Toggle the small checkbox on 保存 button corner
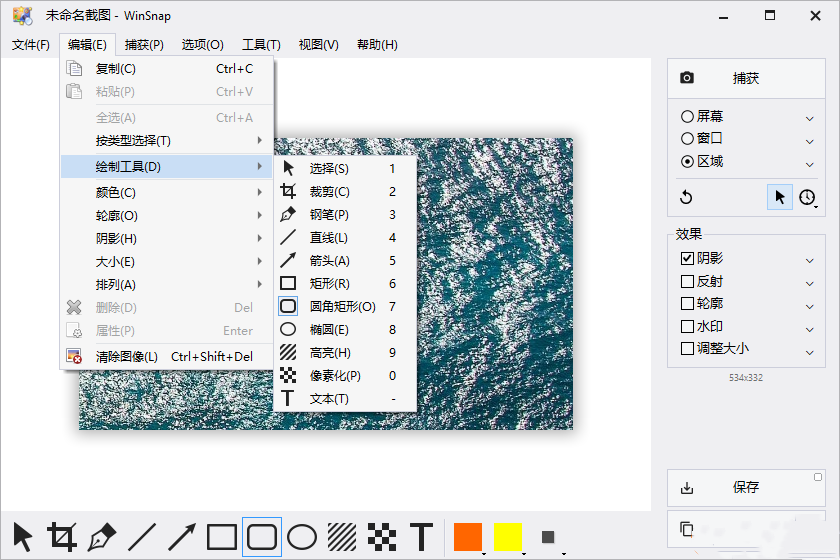Screen dimensions: 840x560 coord(818,477)
